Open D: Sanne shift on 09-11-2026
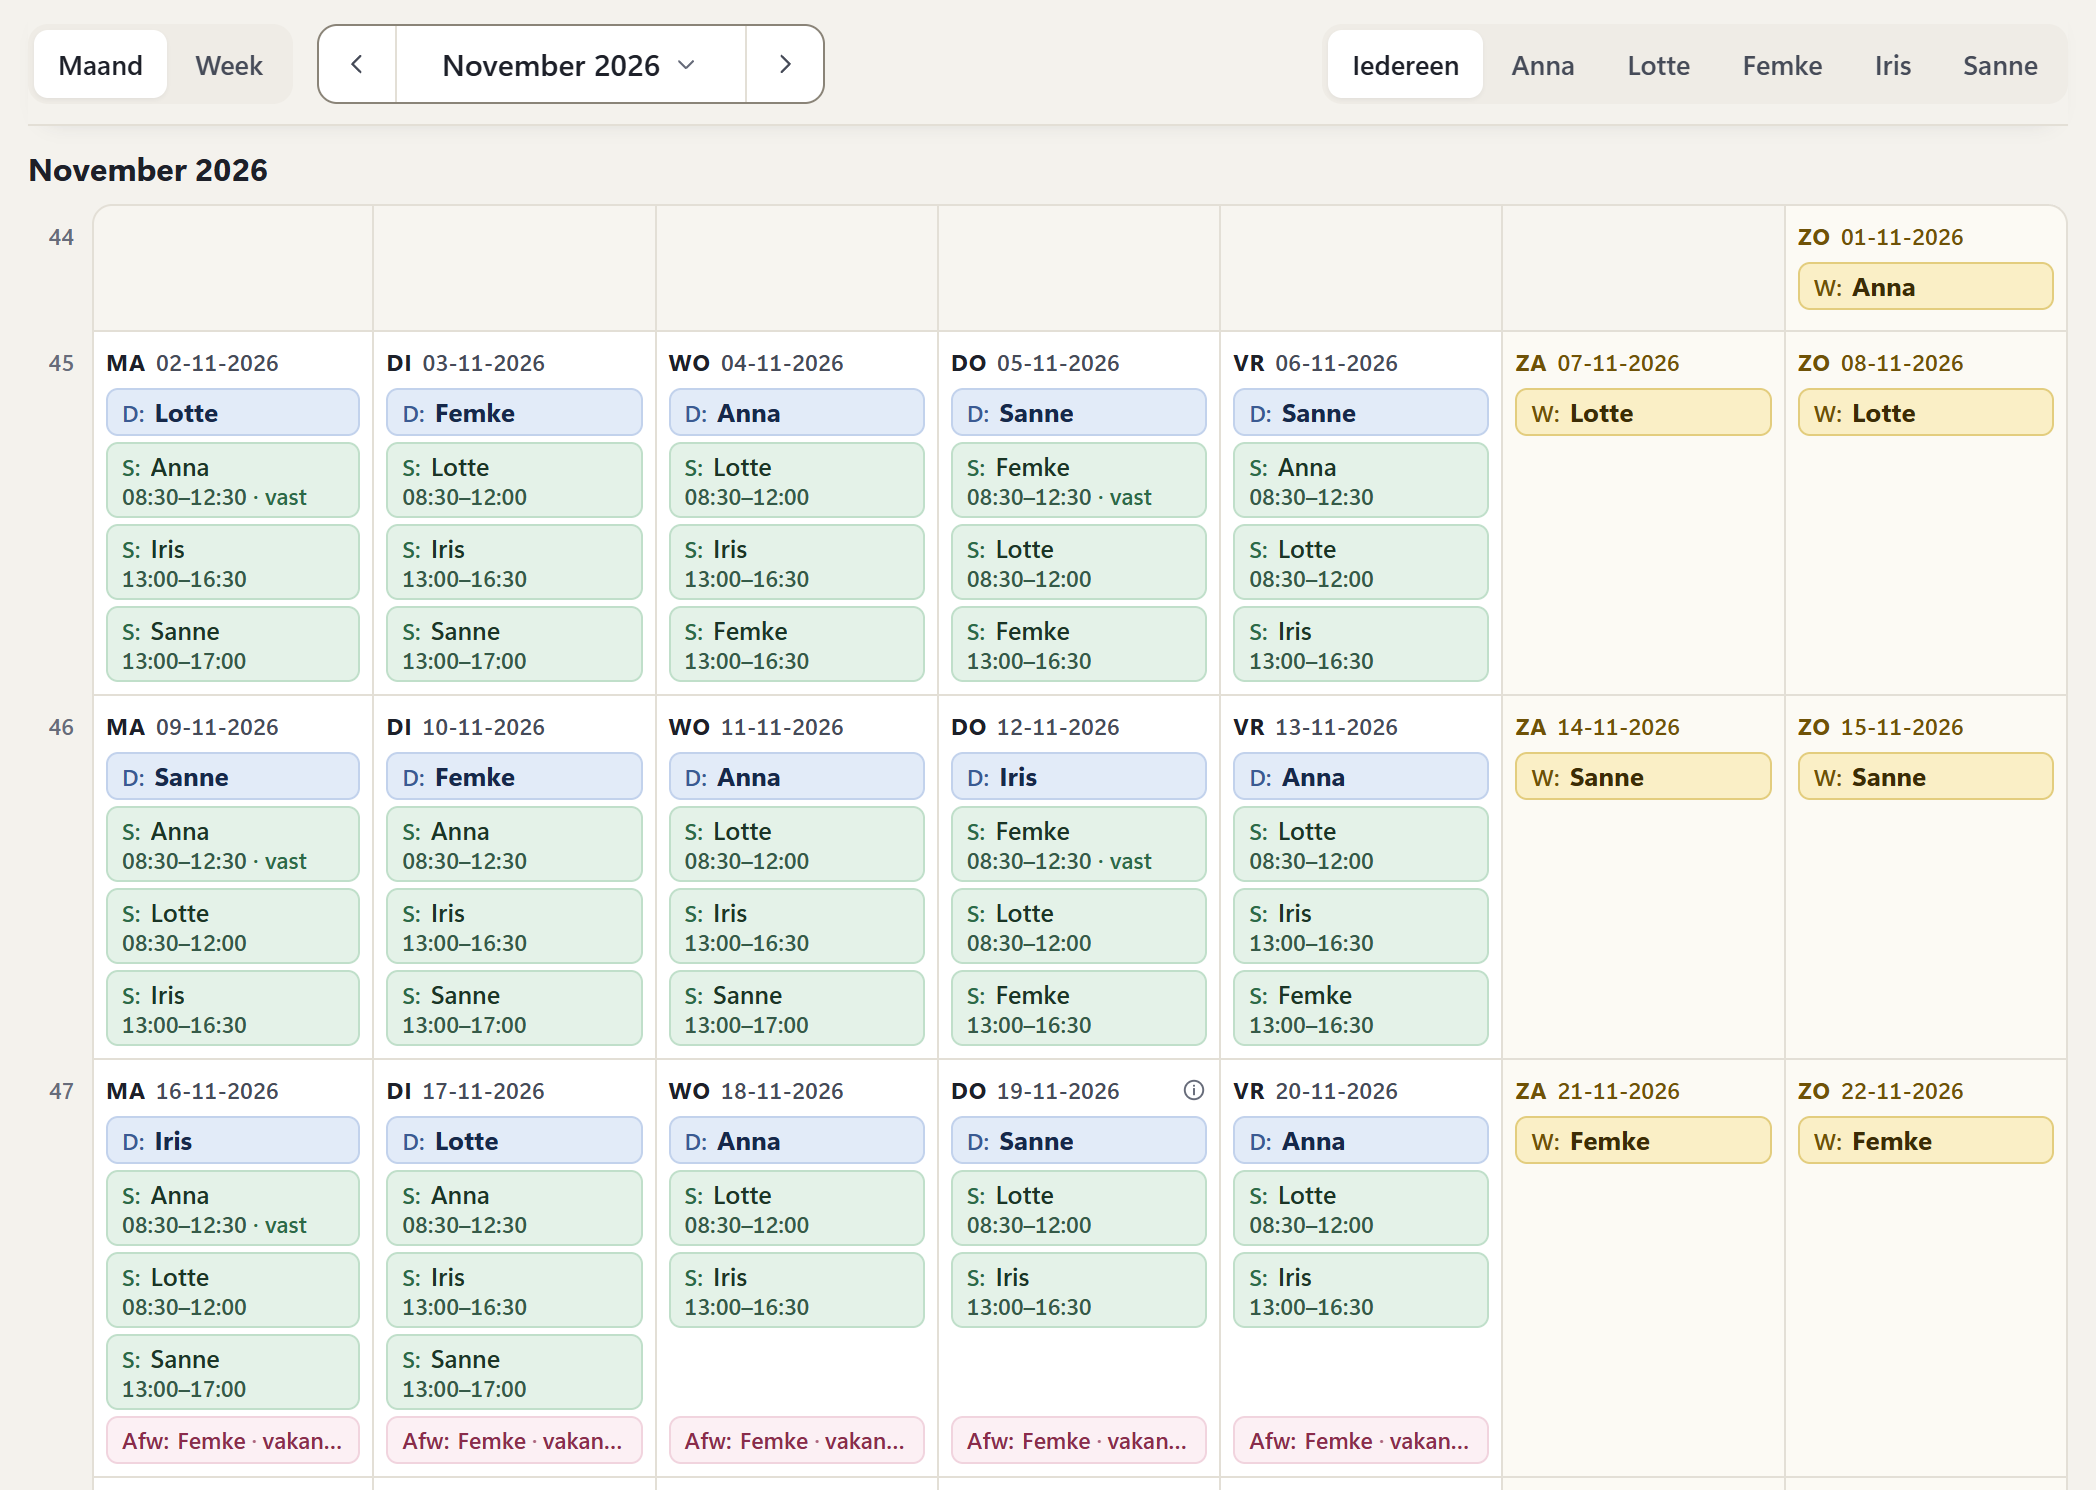2096x1490 pixels. pos(233,777)
